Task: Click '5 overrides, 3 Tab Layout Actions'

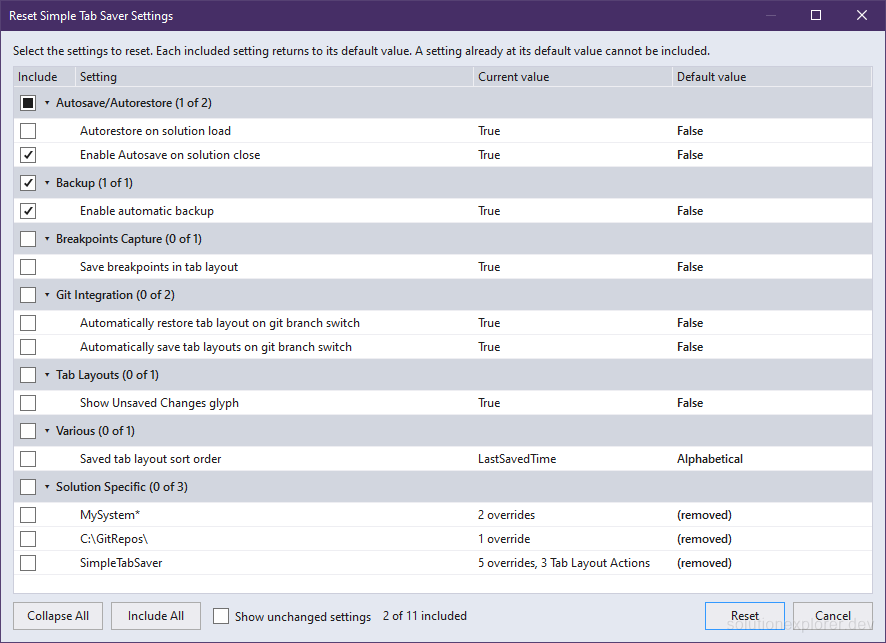Action: (x=564, y=563)
